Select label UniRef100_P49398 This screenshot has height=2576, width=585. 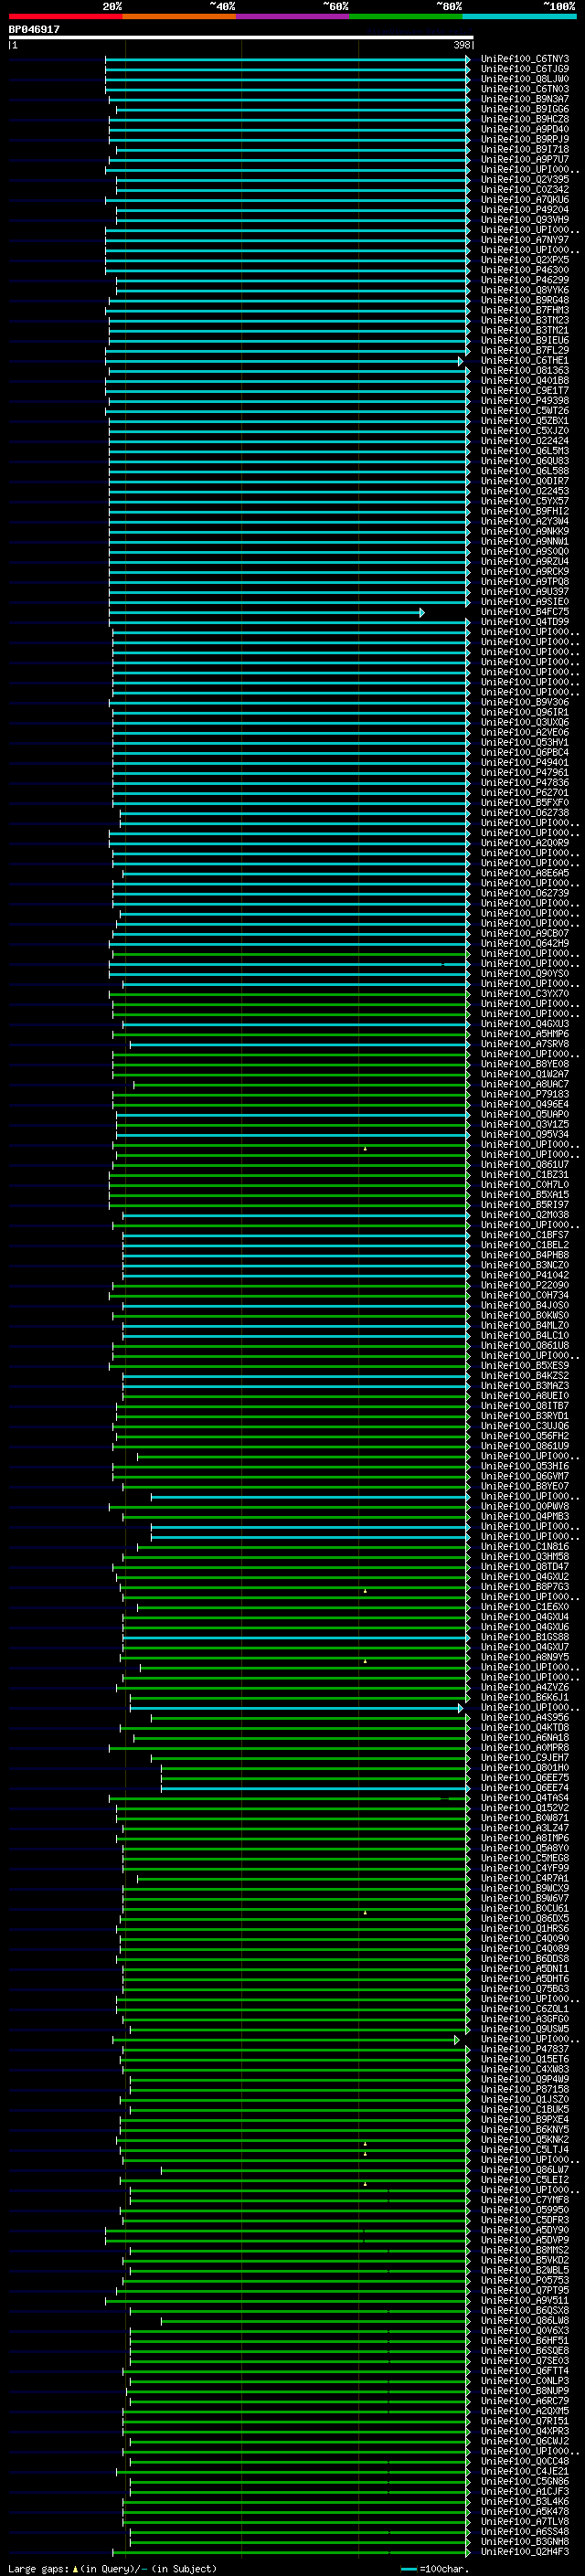[x=525, y=401]
